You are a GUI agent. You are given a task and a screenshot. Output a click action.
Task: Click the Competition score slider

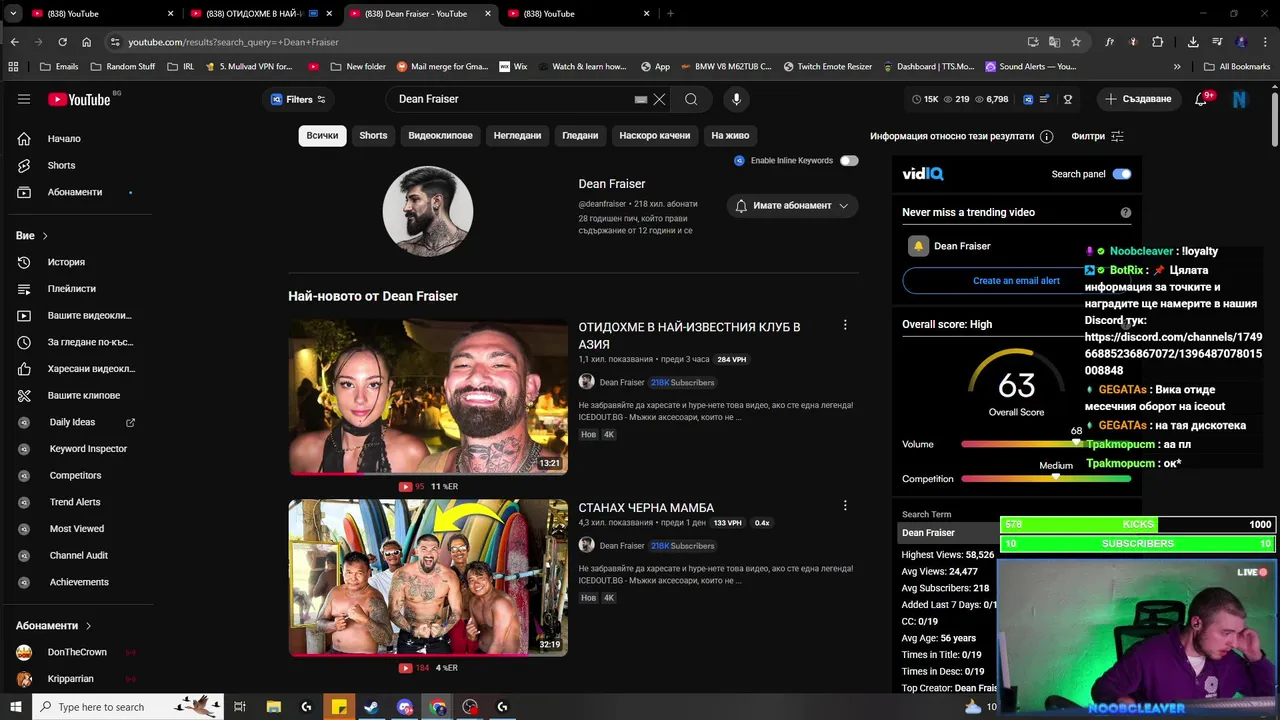pyautogui.click(x=1046, y=479)
